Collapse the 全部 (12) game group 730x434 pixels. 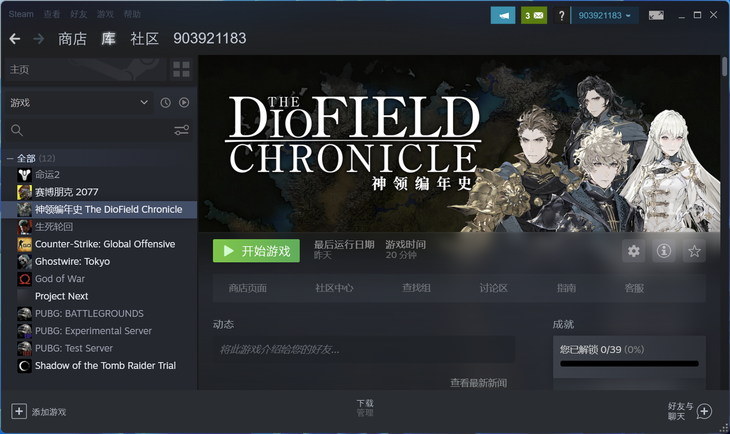coord(10,158)
